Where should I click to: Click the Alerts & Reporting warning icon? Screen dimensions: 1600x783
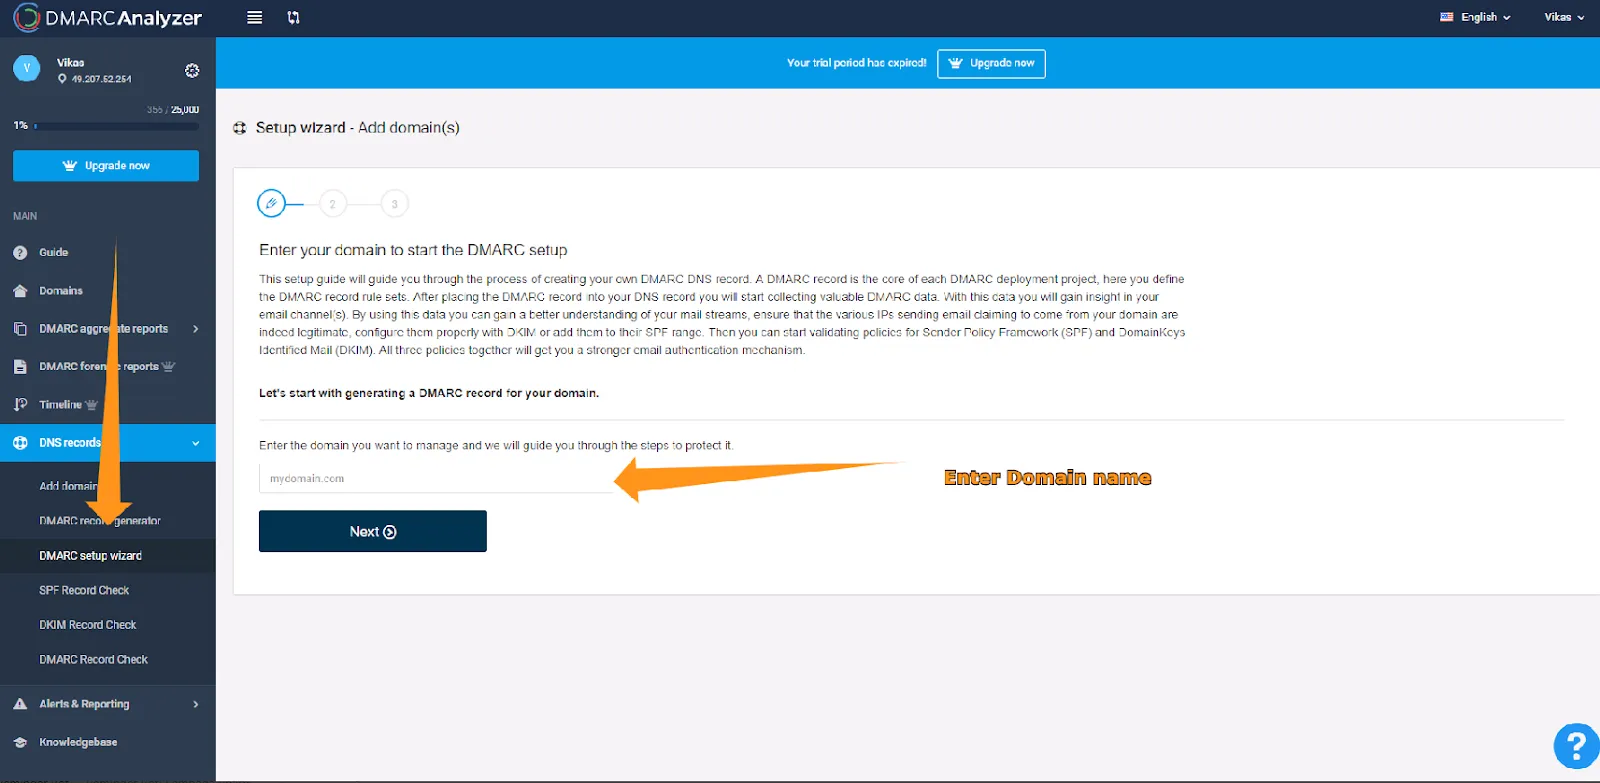coord(20,704)
